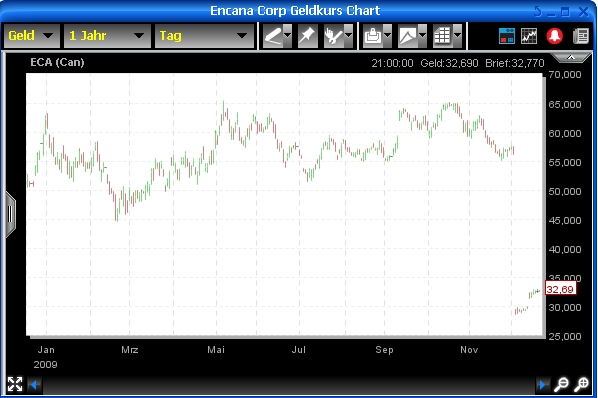598x398 pixels.
Task: Click the table grid icon
Action: (x=443, y=36)
